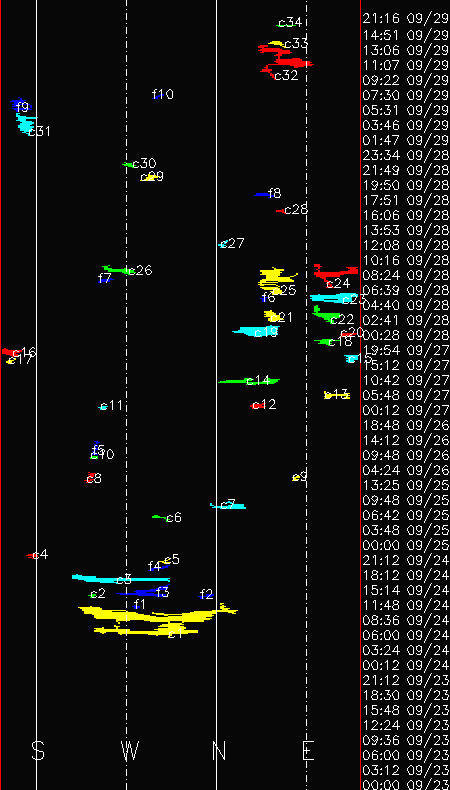Select the 21:16 09/29 timestamp
Screen dimensions: 450x790
click(406, 19)
